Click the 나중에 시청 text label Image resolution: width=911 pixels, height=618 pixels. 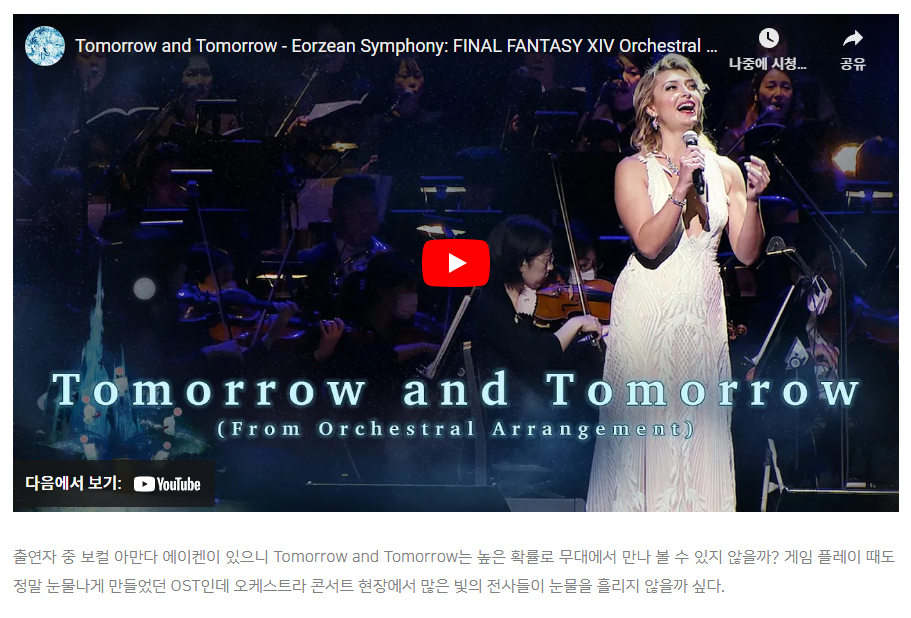pos(767,64)
